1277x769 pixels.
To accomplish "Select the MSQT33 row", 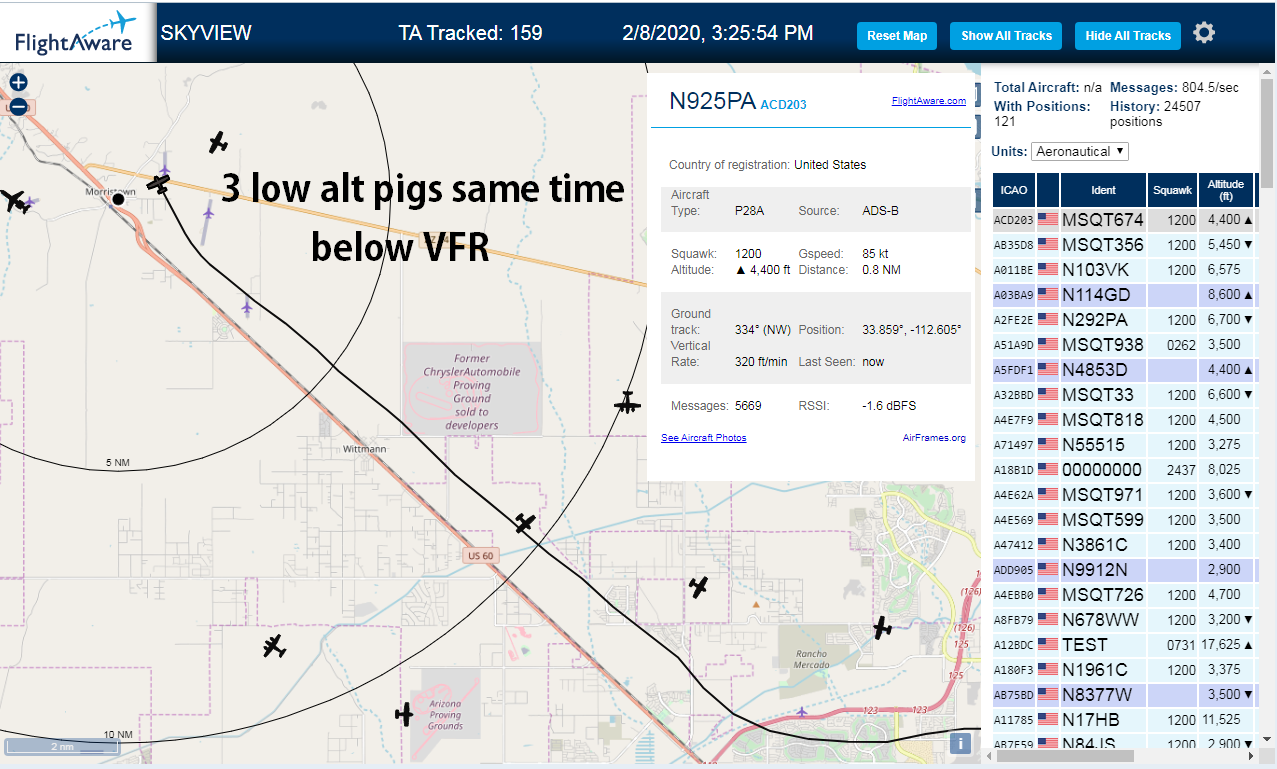I will coord(1124,394).
